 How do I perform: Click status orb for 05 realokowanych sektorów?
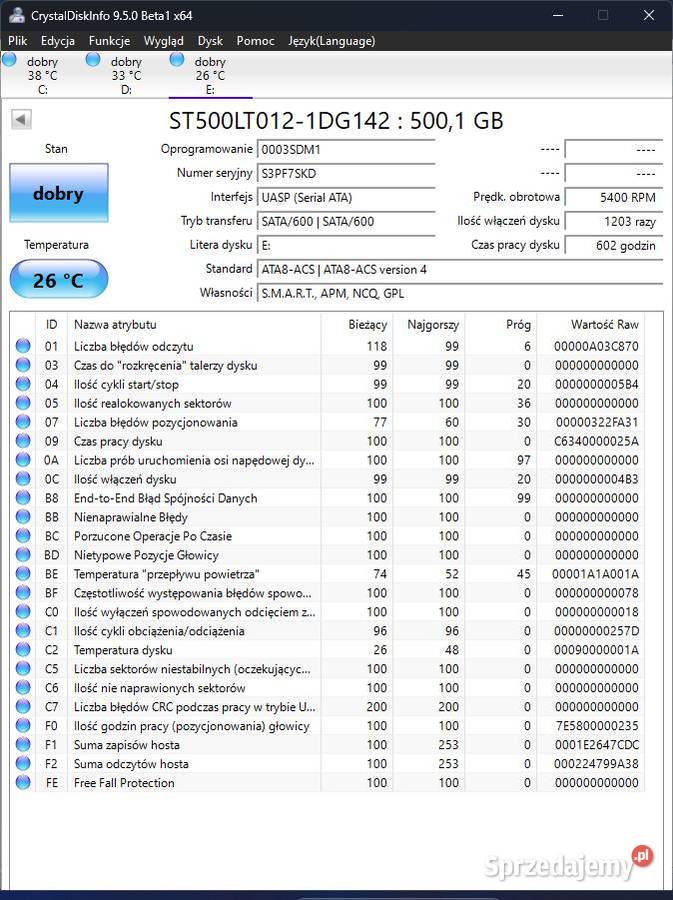[23, 403]
